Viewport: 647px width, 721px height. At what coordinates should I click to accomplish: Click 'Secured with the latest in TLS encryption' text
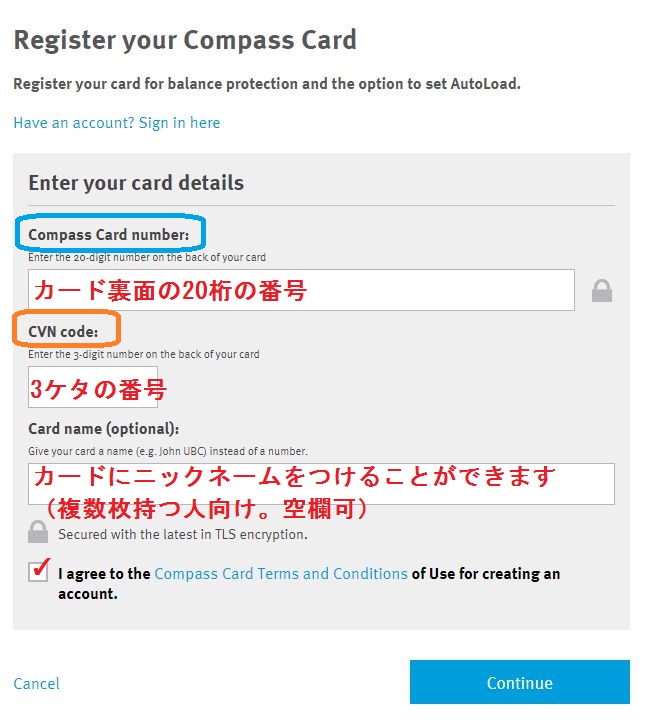182,534
